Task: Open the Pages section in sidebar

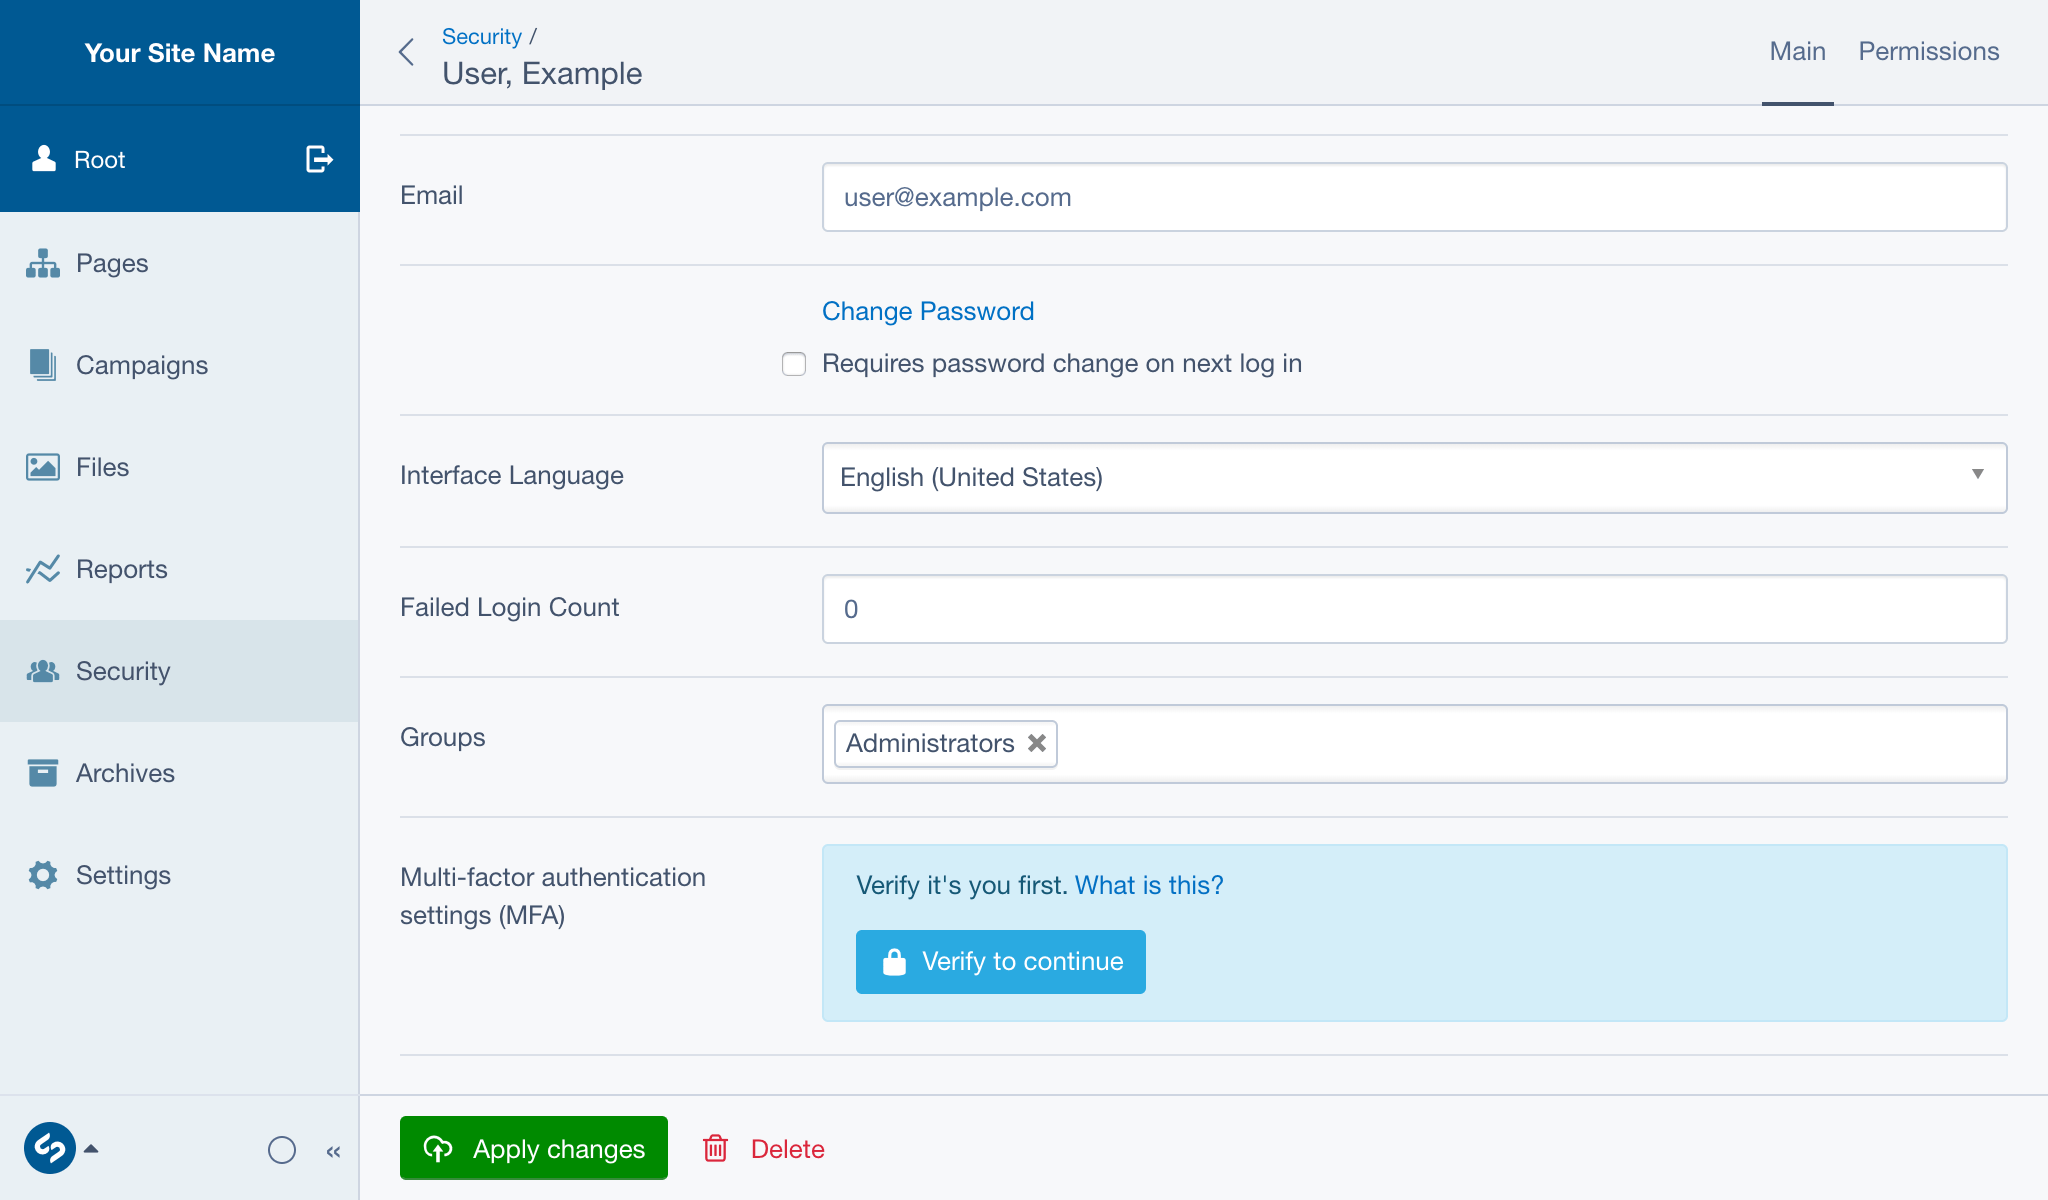Action: 112,263
